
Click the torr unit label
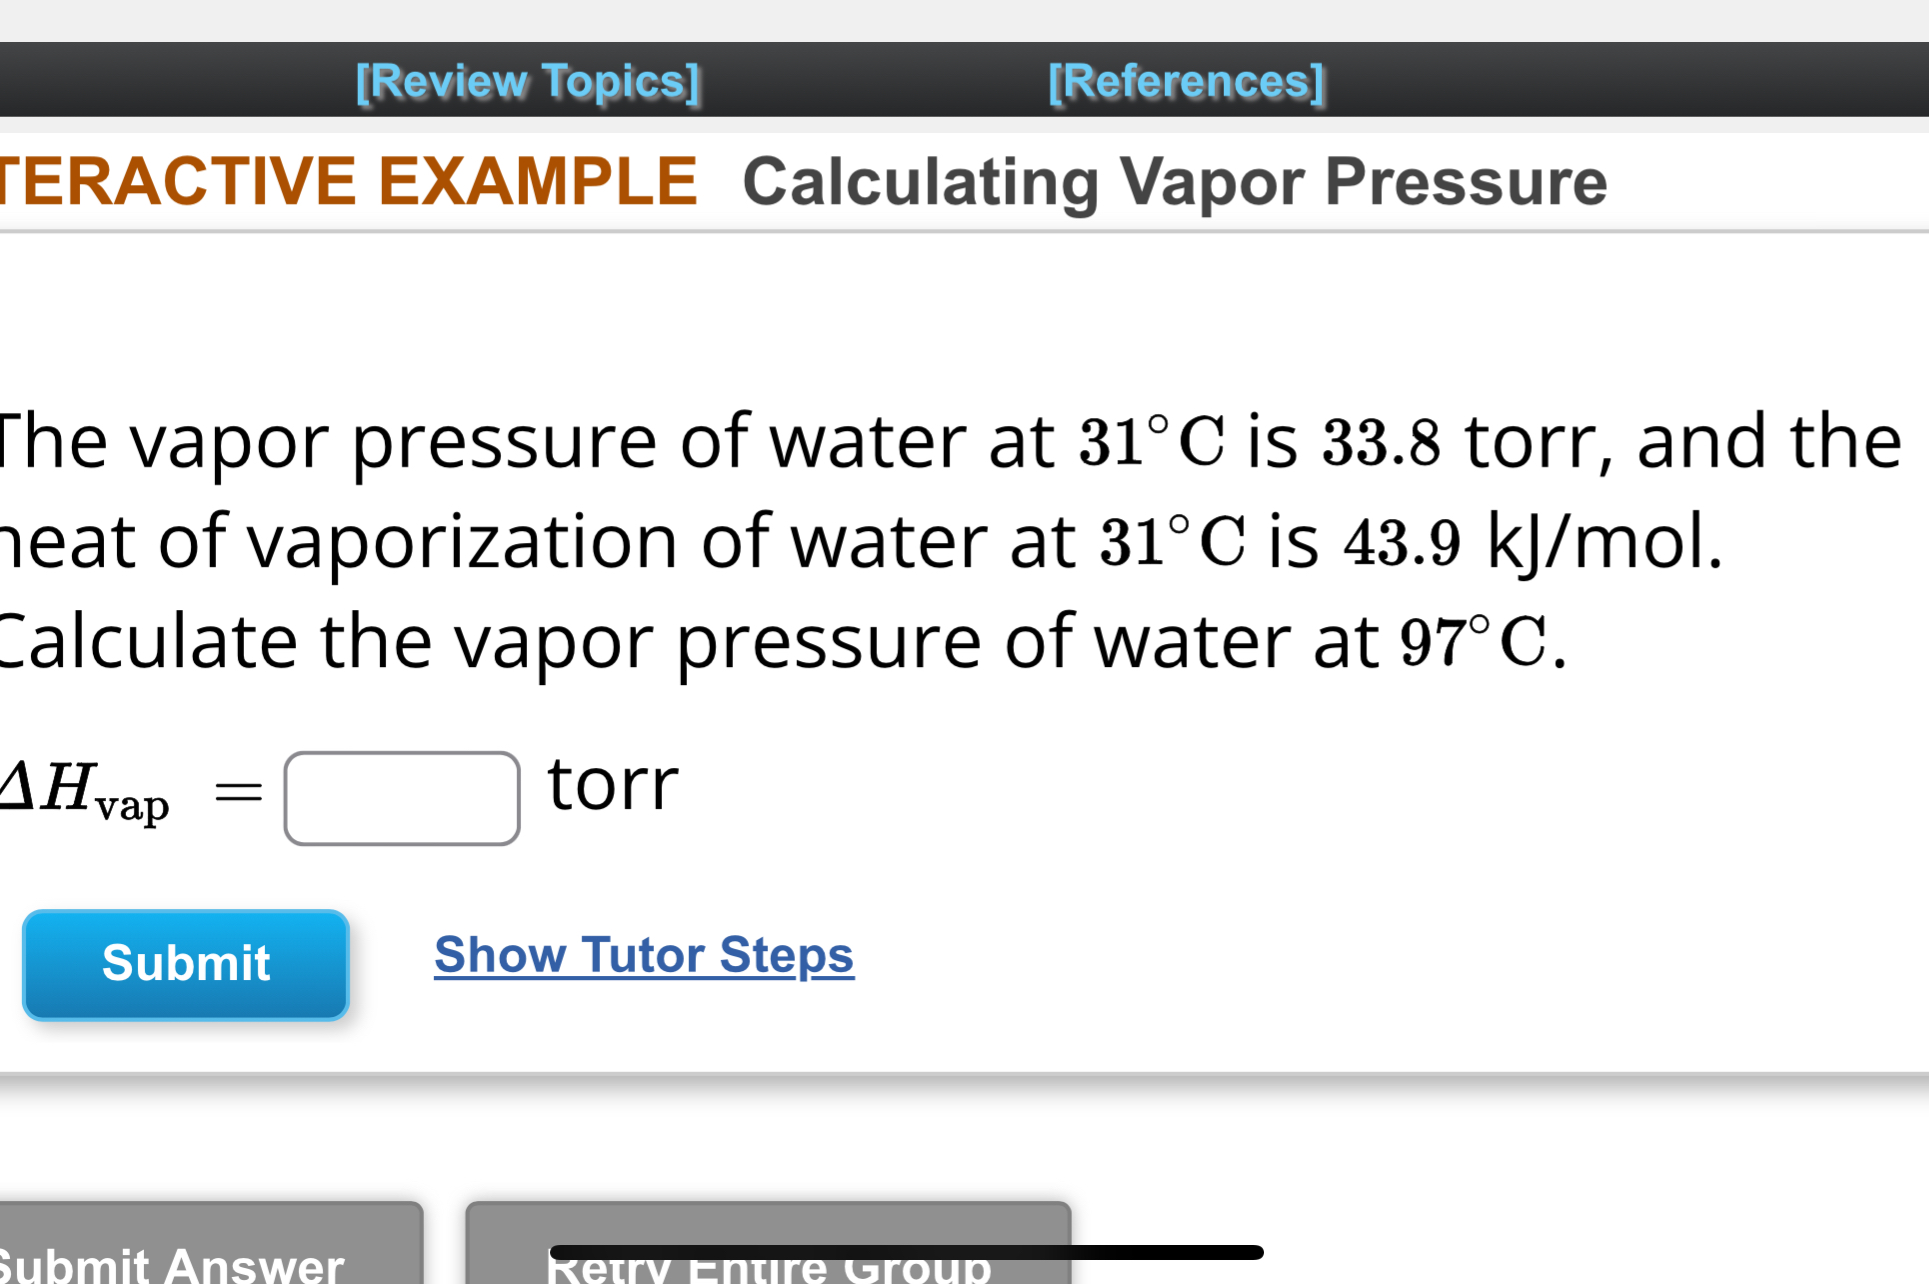(613, 788)
